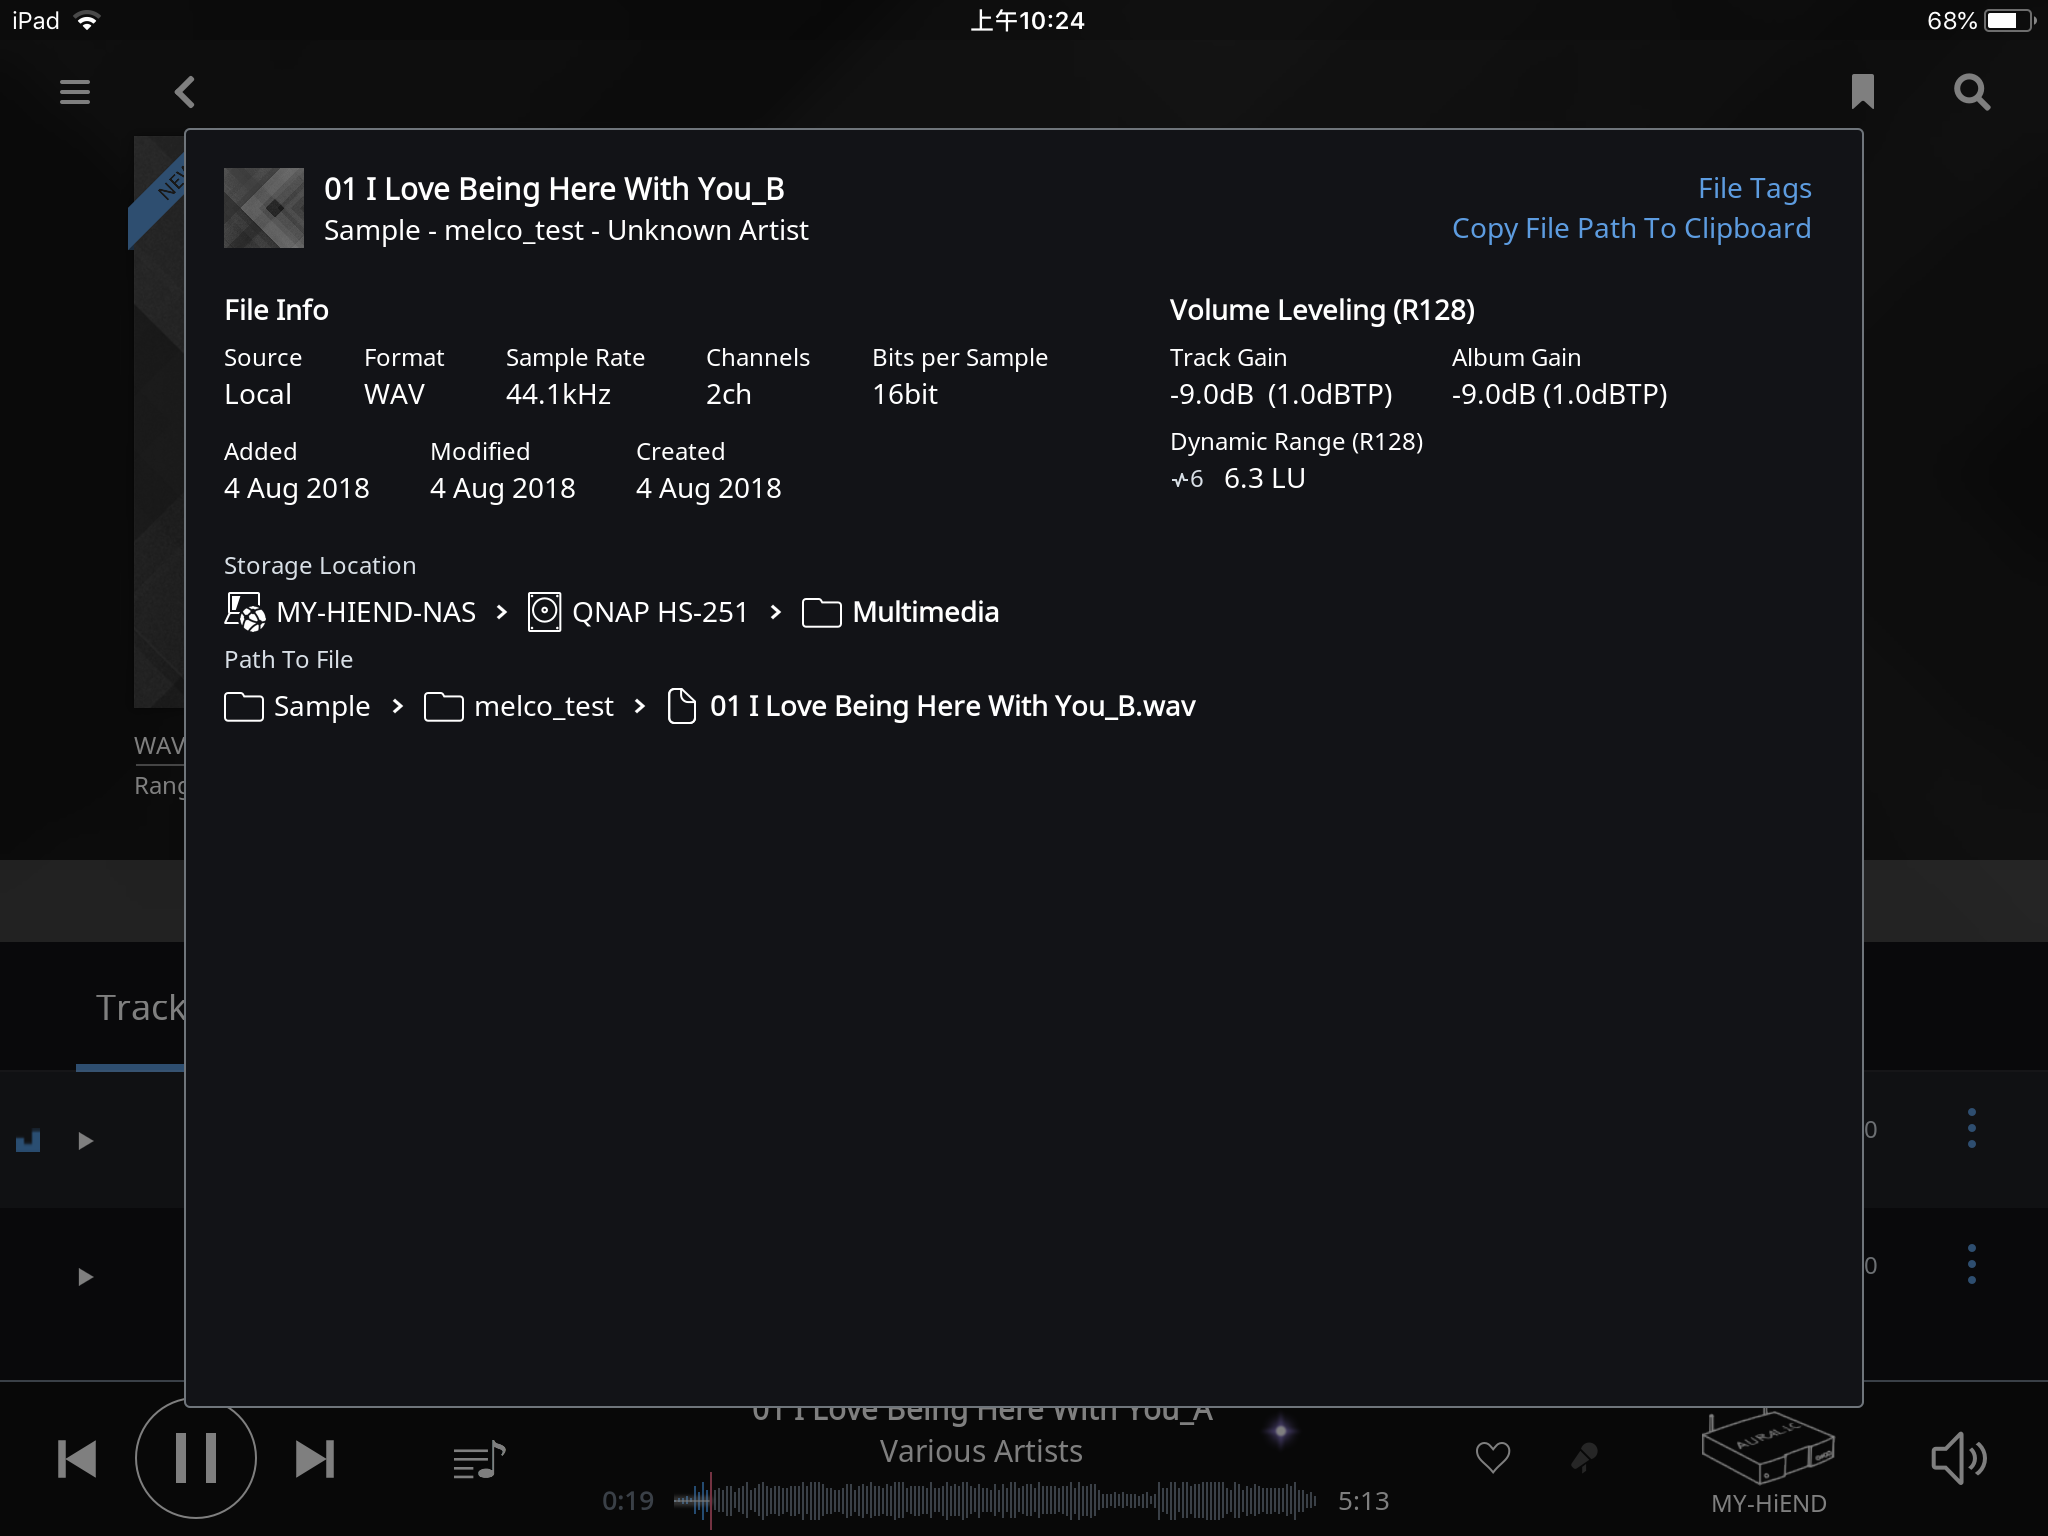Select the MY-HiEND audio zone device
2048x1536 pixels.
click(1768, 1464)
